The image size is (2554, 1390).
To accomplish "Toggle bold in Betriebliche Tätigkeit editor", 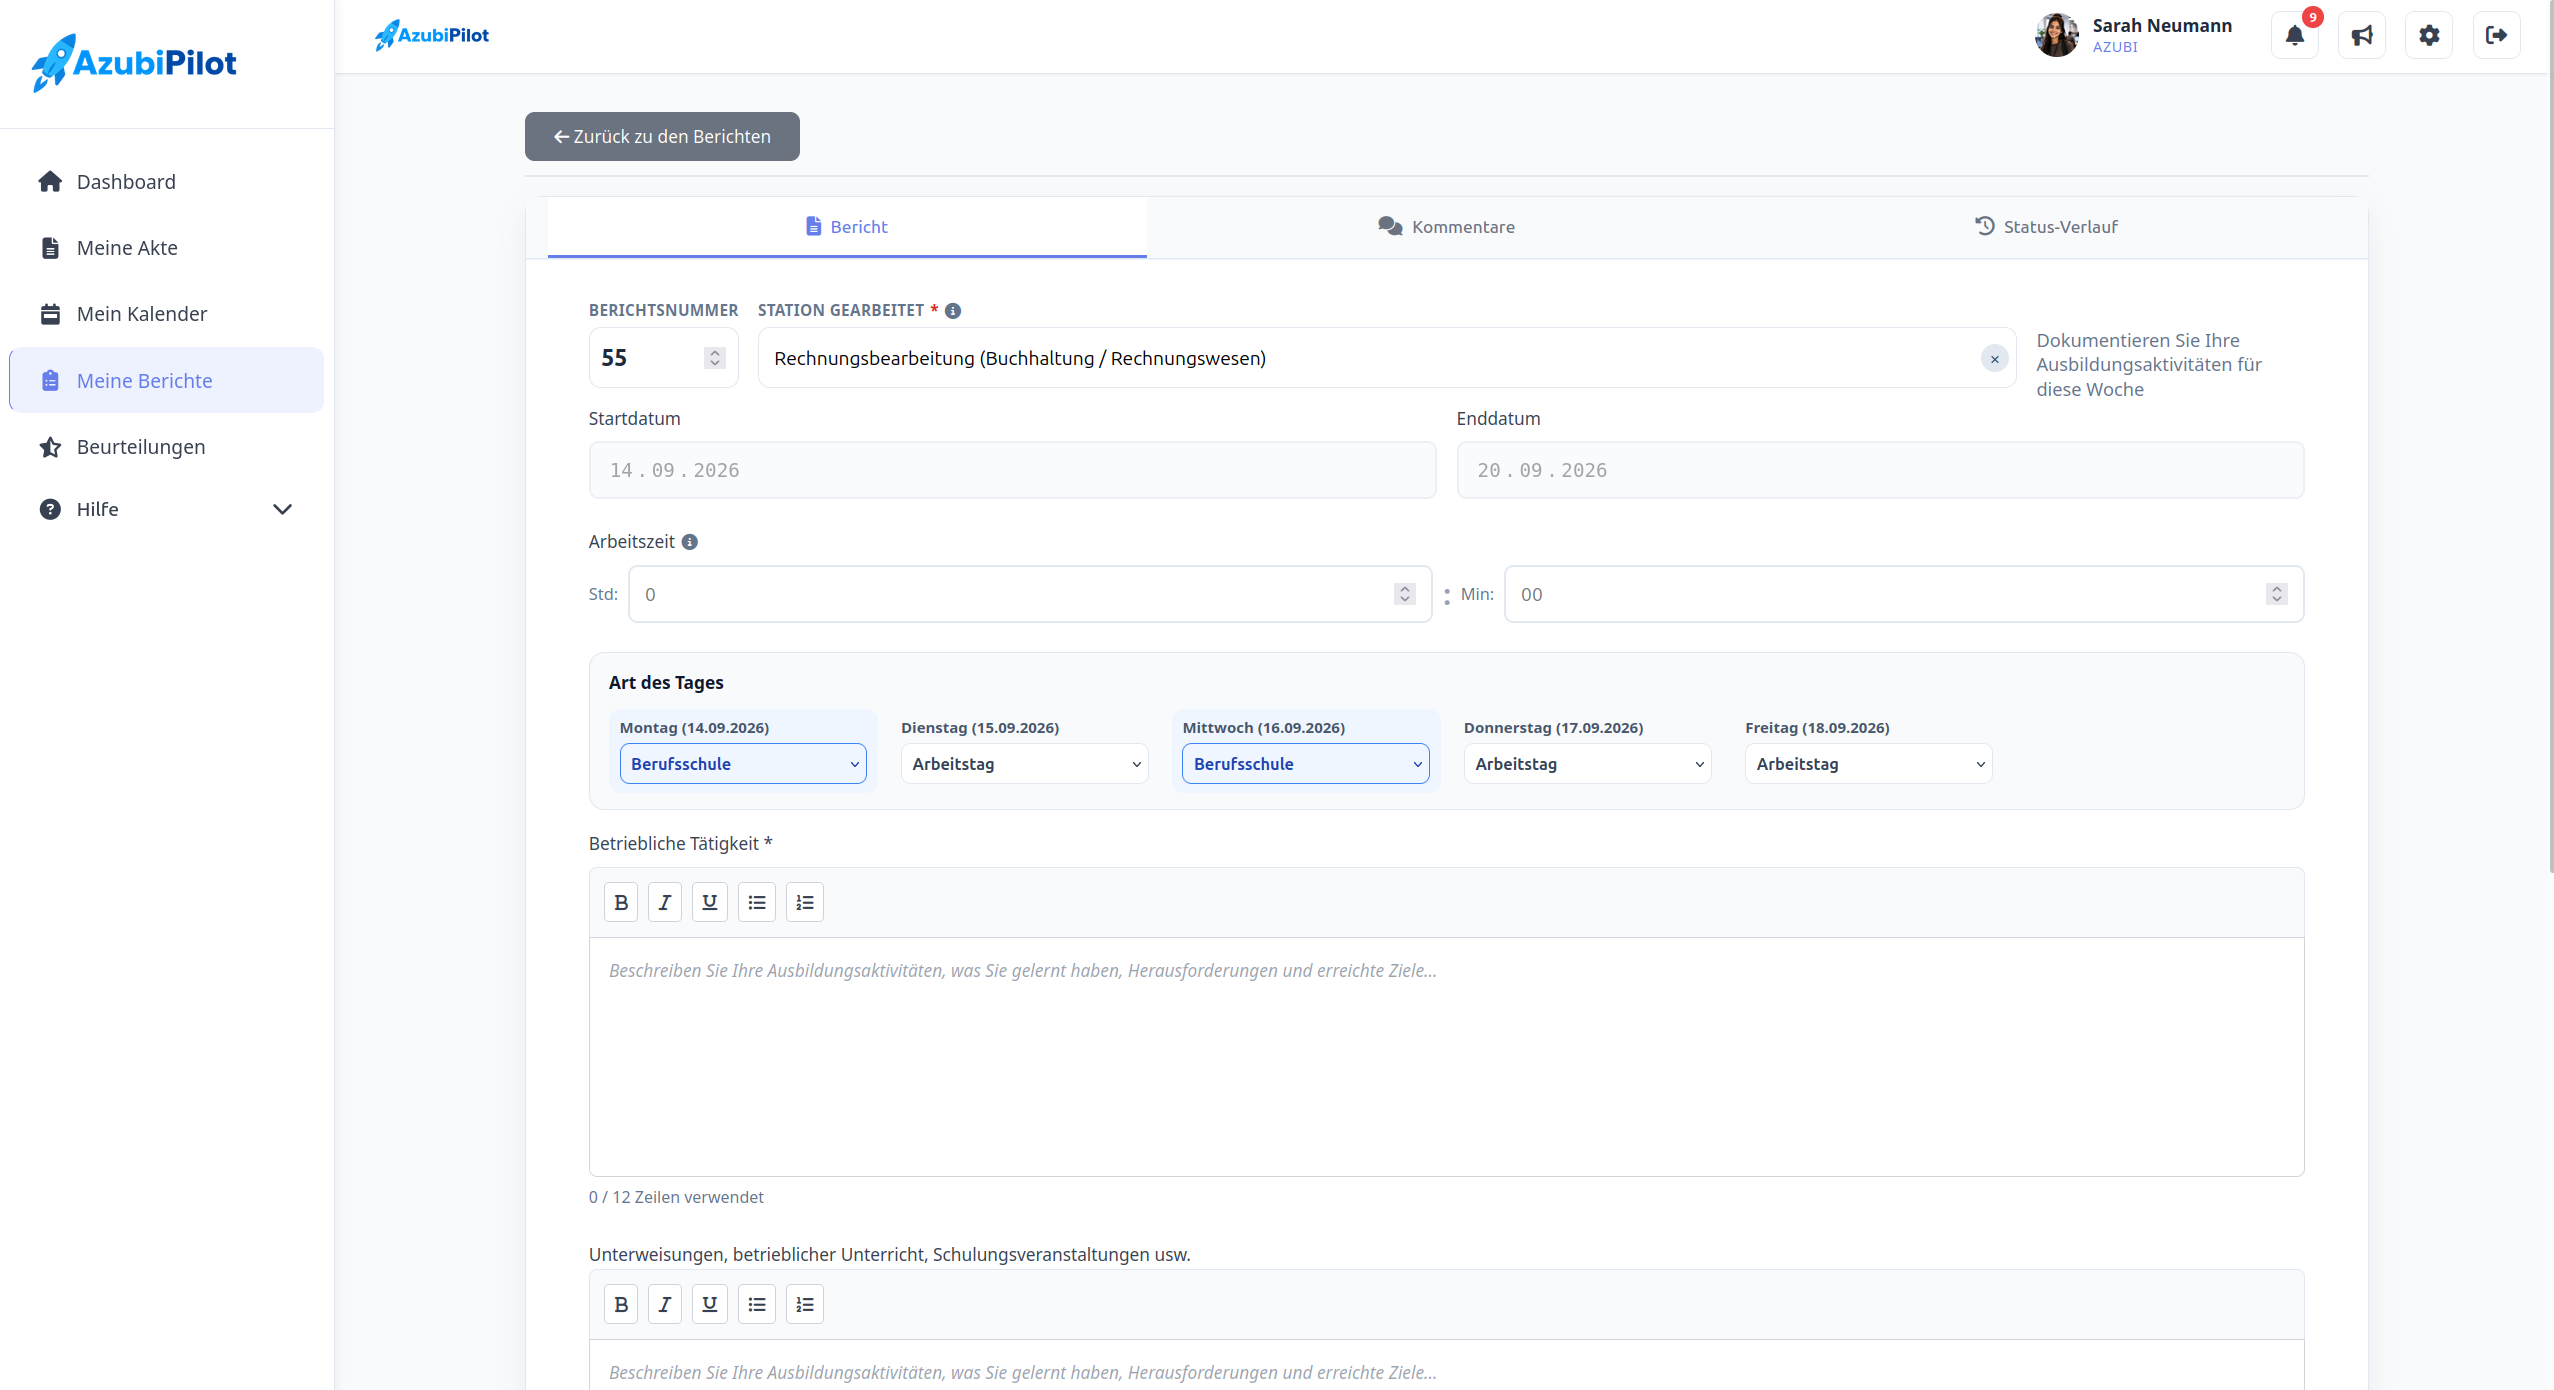I will coord(621,902).
